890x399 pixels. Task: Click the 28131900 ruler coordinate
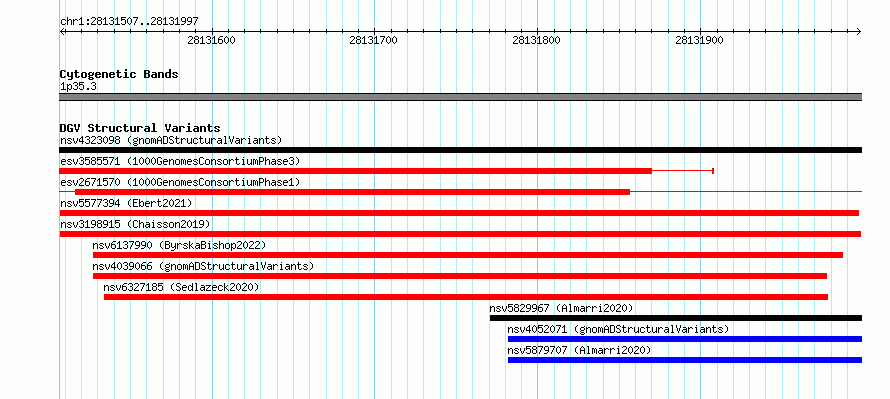pyautogui.click(x=699, y=40)
